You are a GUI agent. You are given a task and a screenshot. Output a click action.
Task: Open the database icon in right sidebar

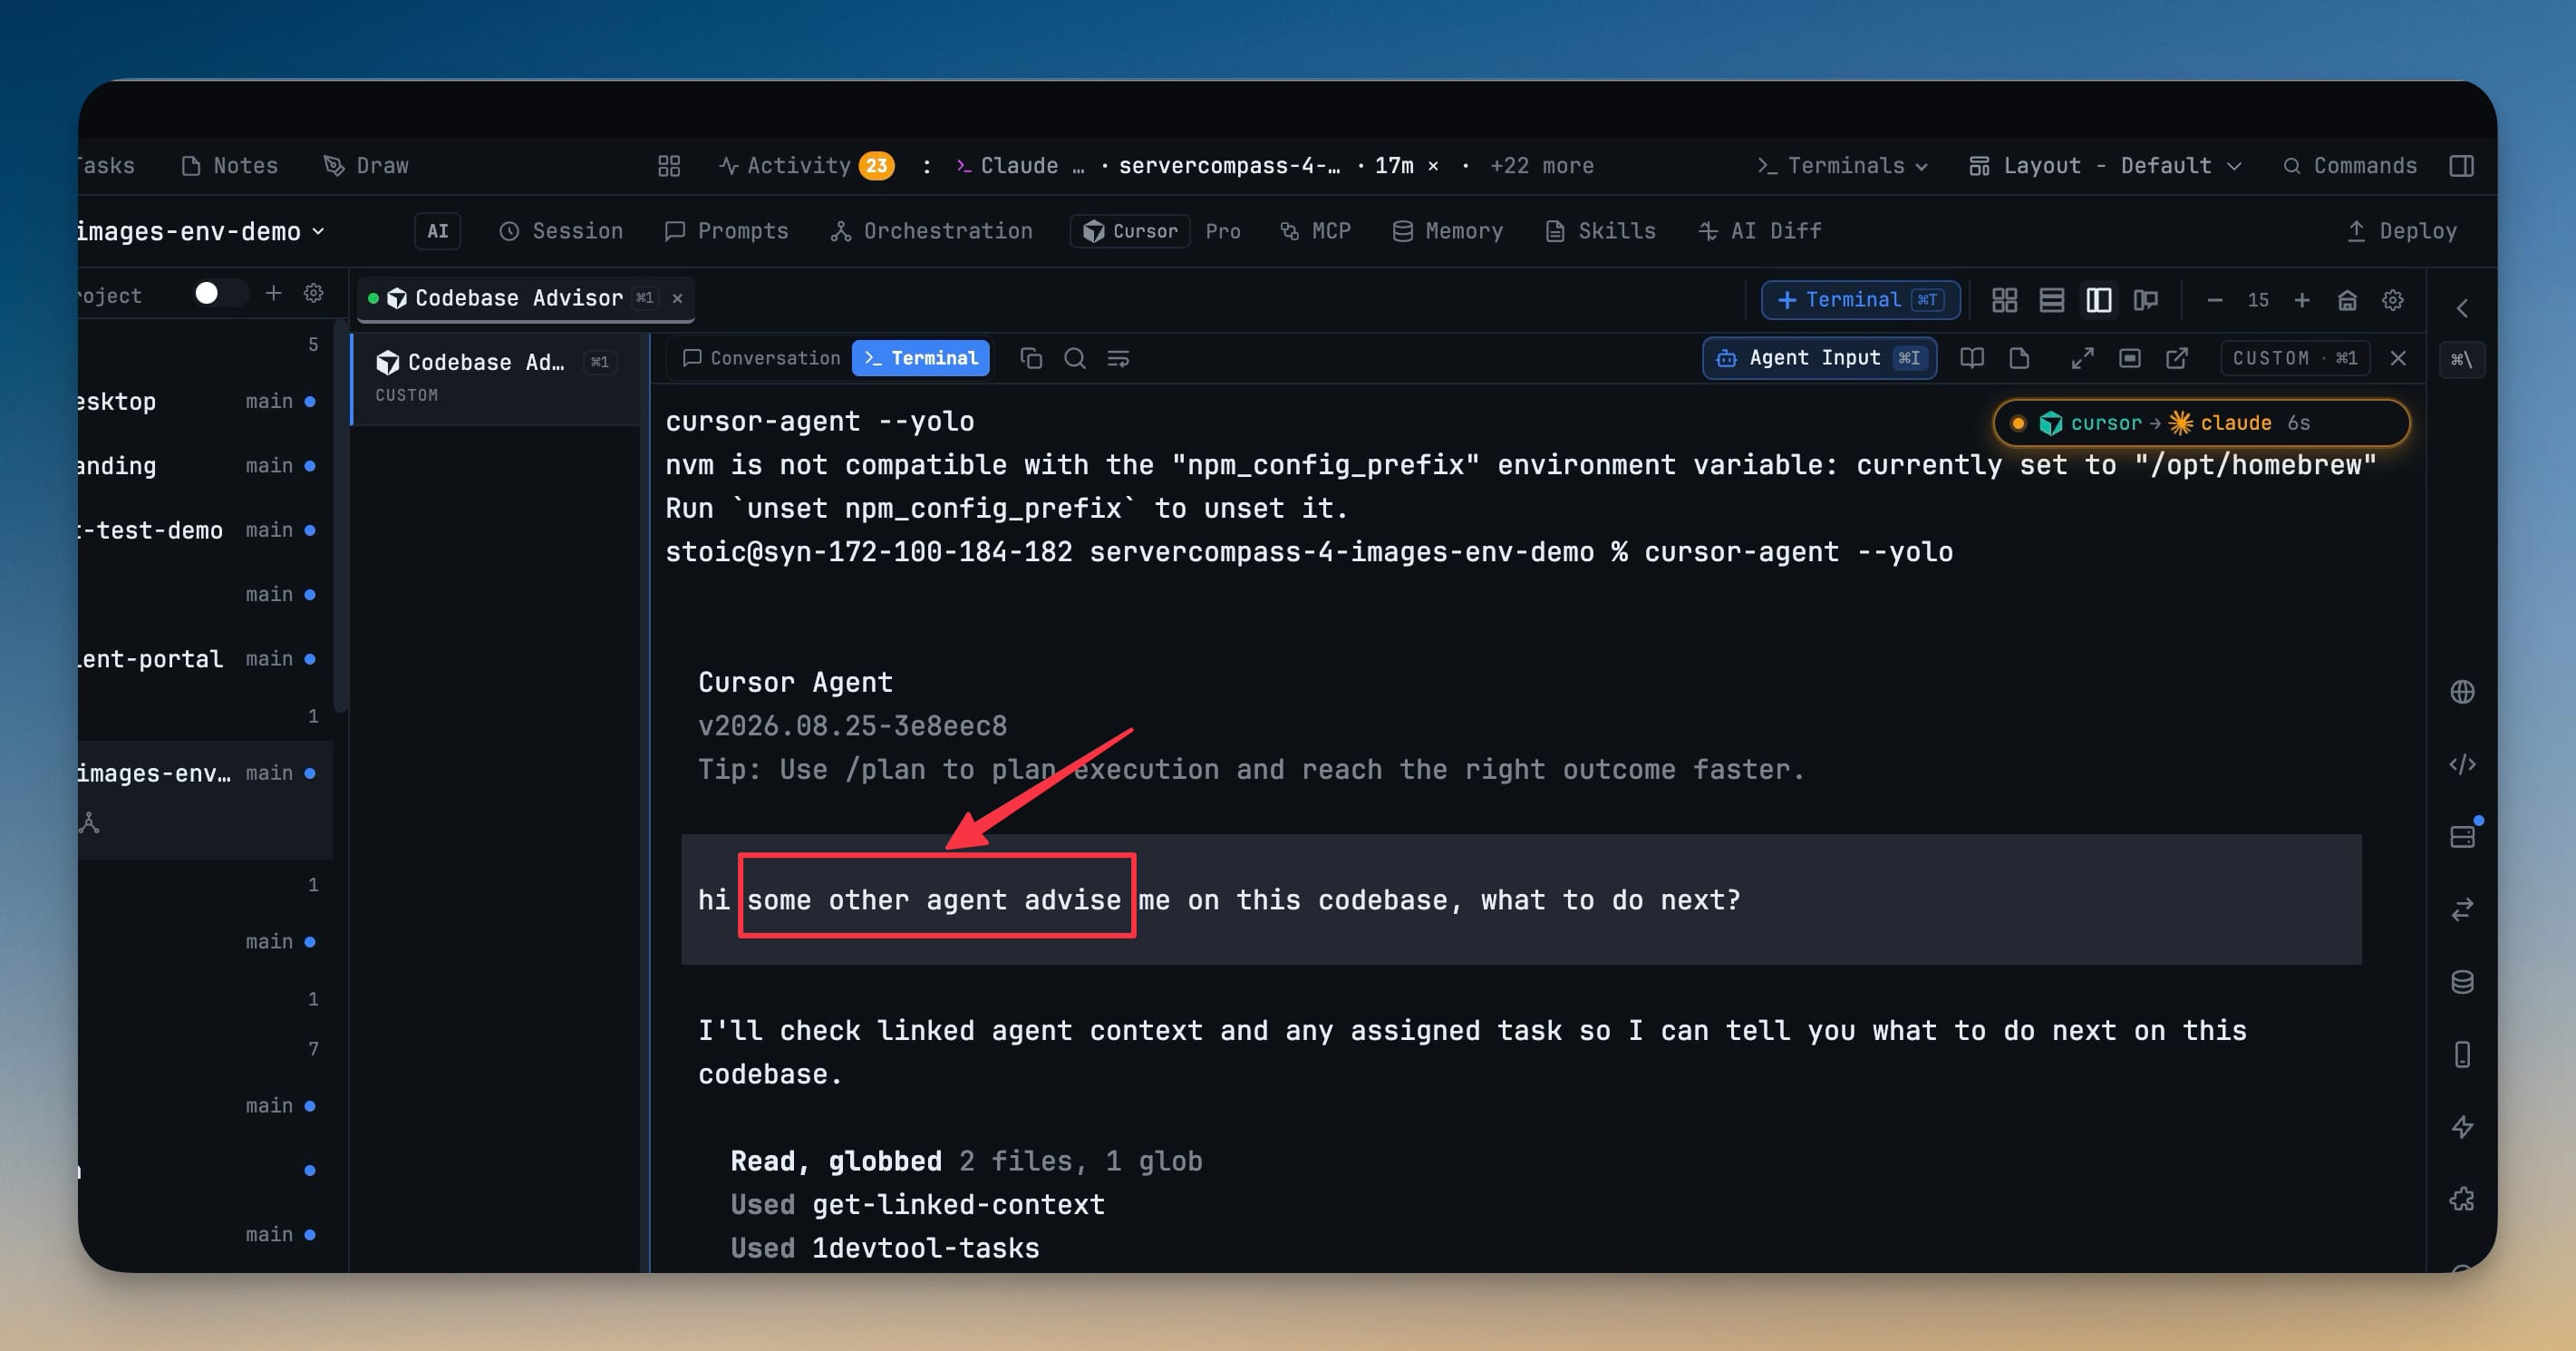tap(2462, 982)
